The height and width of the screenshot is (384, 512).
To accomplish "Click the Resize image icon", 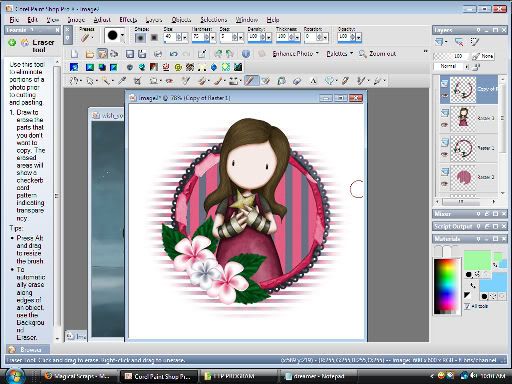I will (202, 54).
